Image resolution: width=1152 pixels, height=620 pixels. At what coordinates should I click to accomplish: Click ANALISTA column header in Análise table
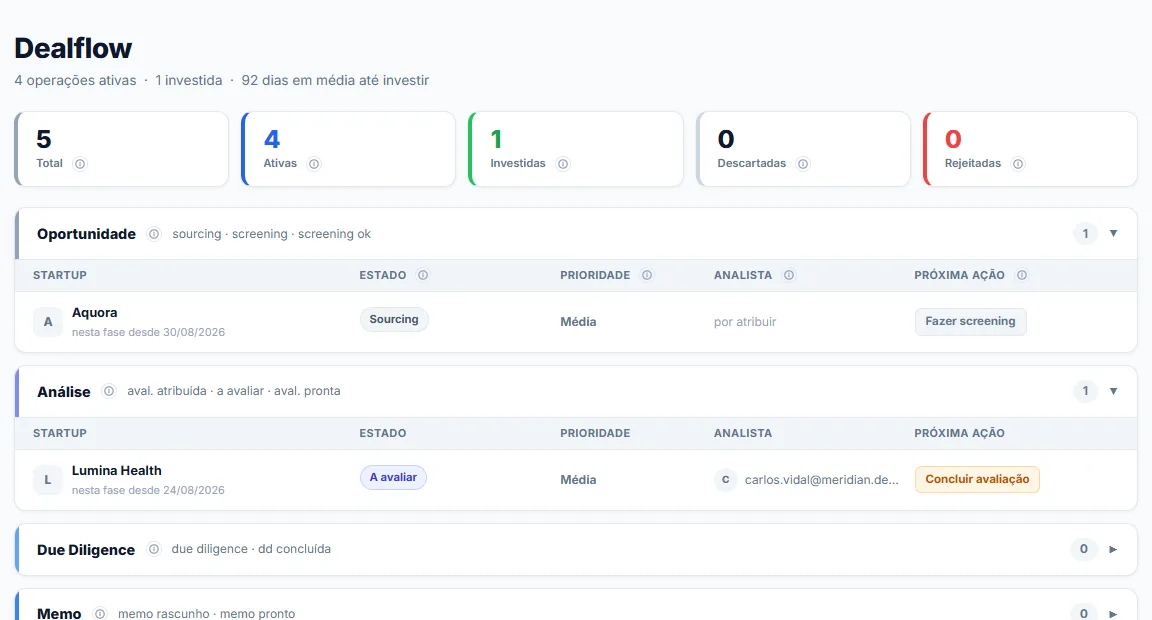point(743,433)
